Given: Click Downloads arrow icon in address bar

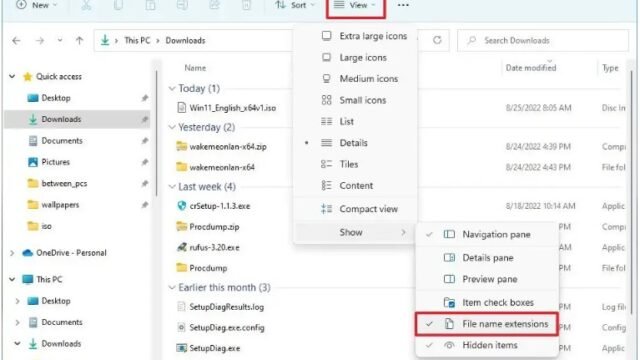Looking at the screenshot, I should point(105,40).
